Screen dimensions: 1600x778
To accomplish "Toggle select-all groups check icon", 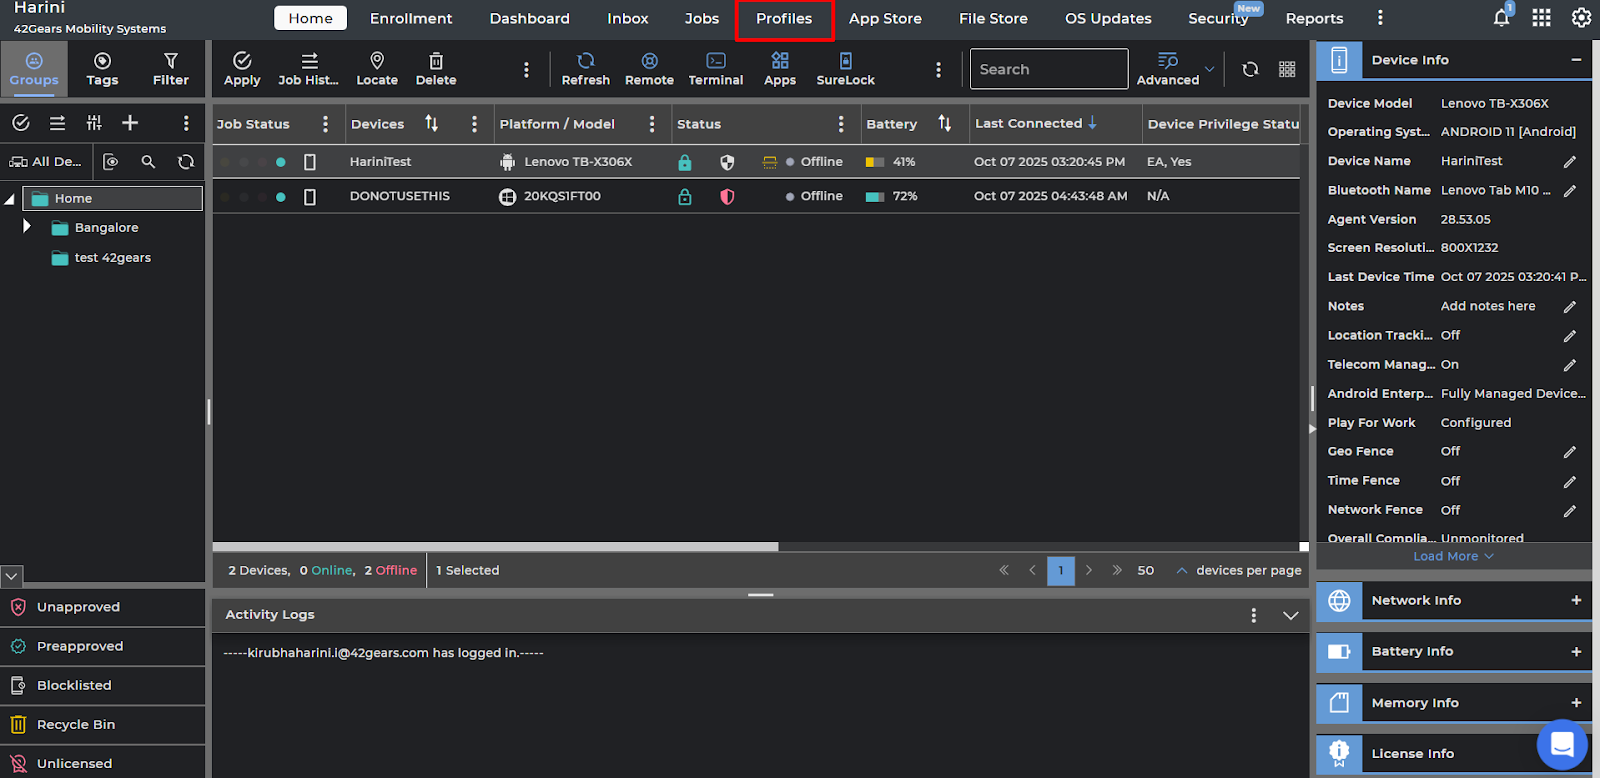I will pos(21,123).
